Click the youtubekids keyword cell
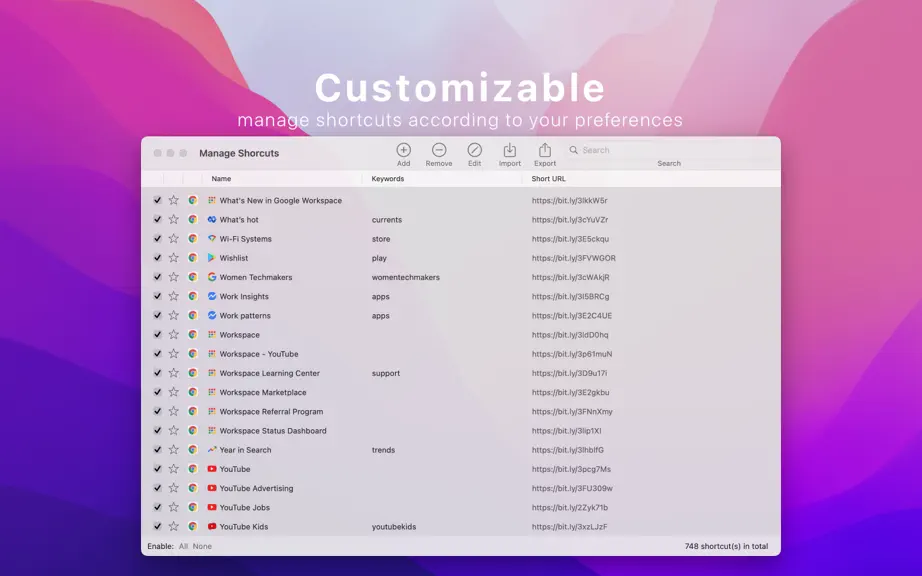922x576 pixels. tap(393, 527)
